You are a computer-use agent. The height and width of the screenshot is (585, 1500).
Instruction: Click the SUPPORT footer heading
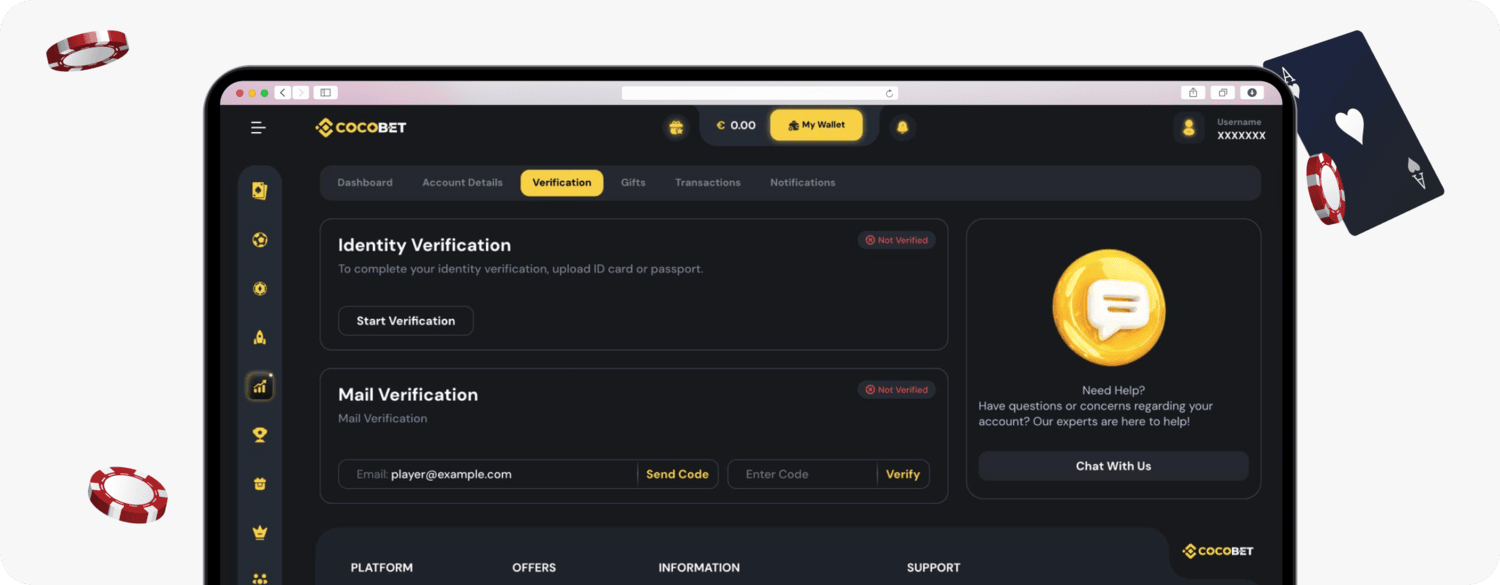(x=933, y=567)
